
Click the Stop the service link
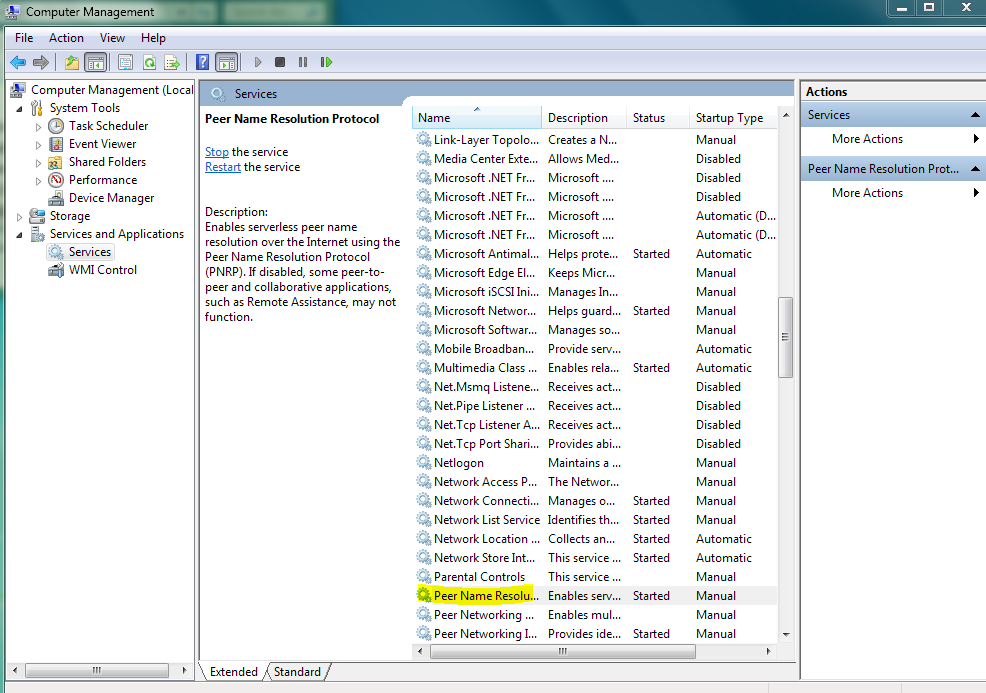click(216, 152)
